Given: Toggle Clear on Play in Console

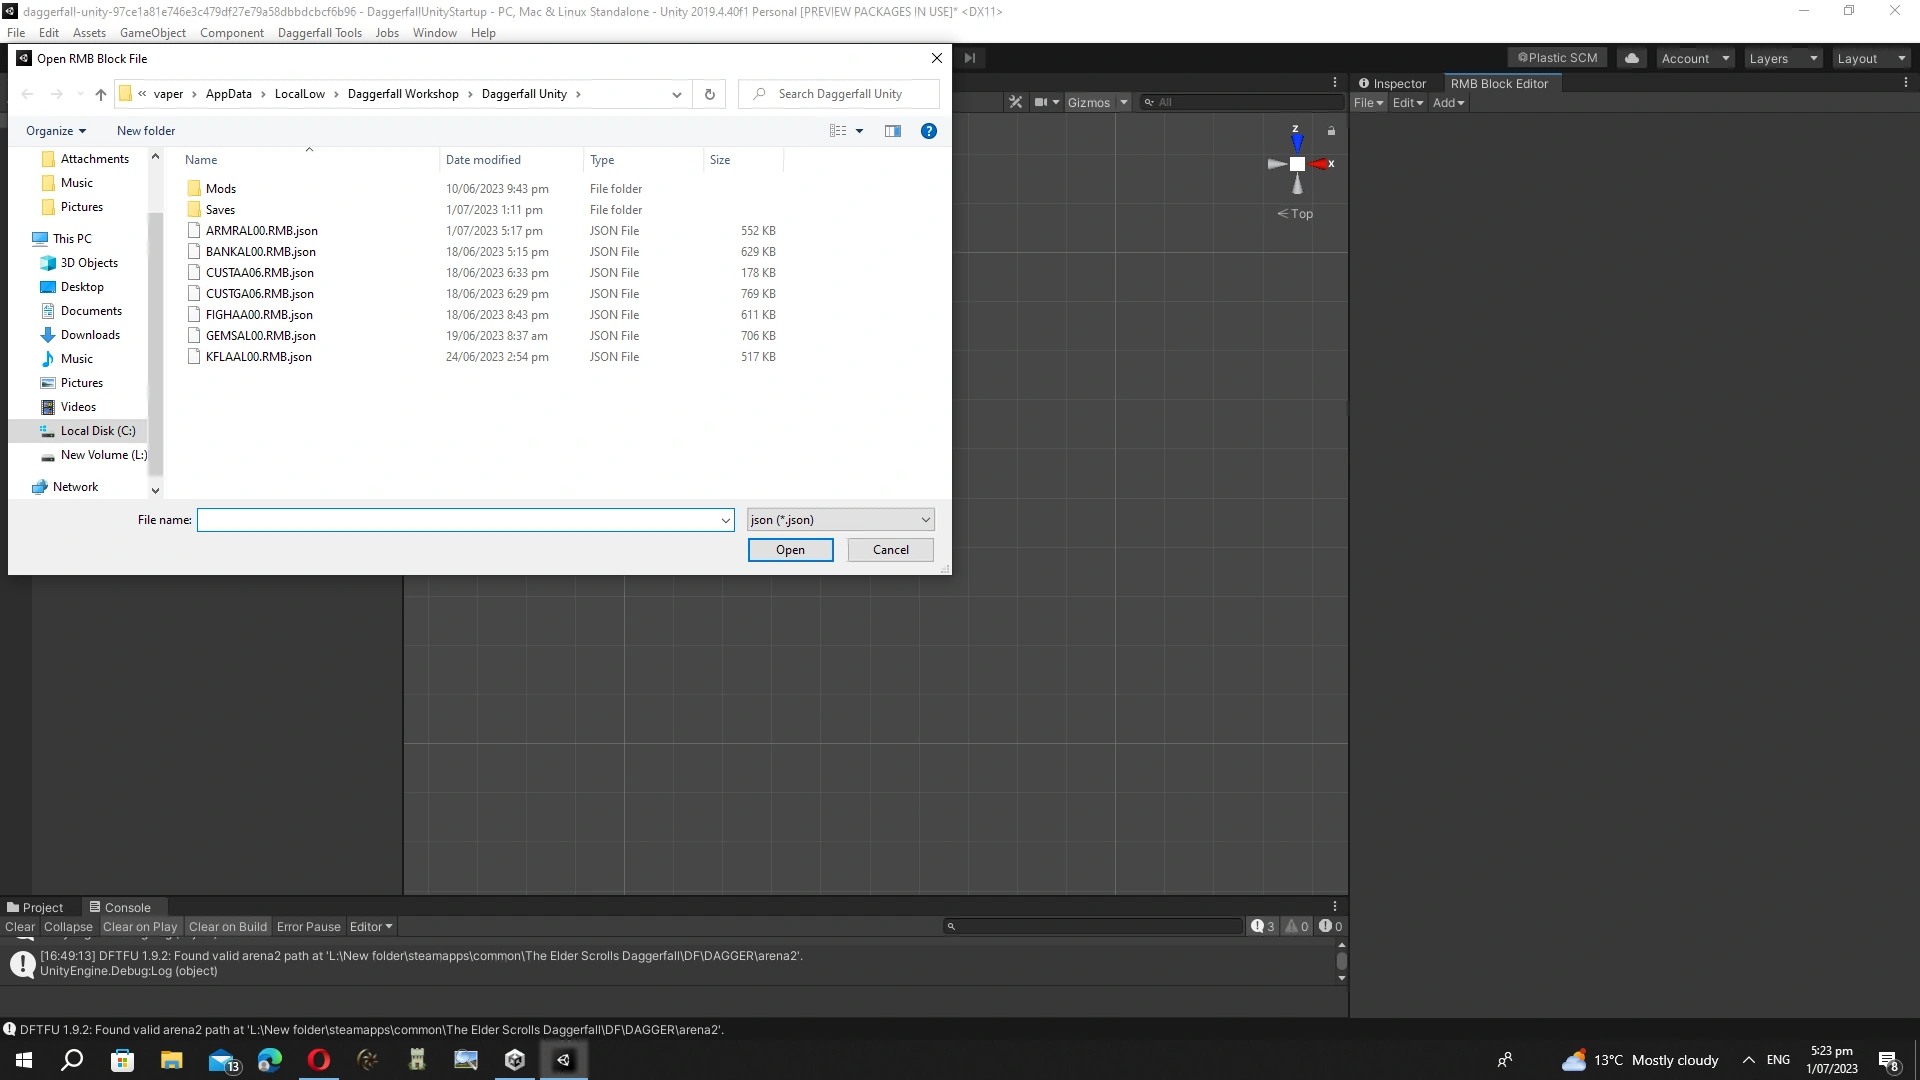Looking at the screenshot, I should (140, 927).
